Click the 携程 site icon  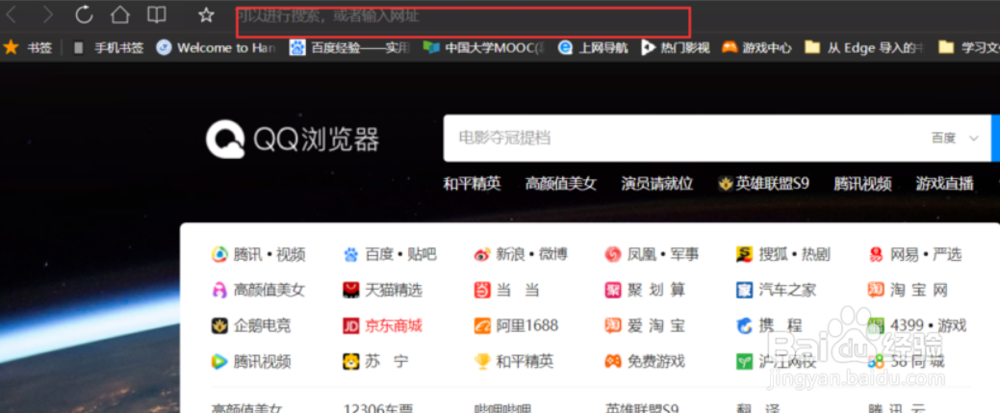tap(744, 326)
